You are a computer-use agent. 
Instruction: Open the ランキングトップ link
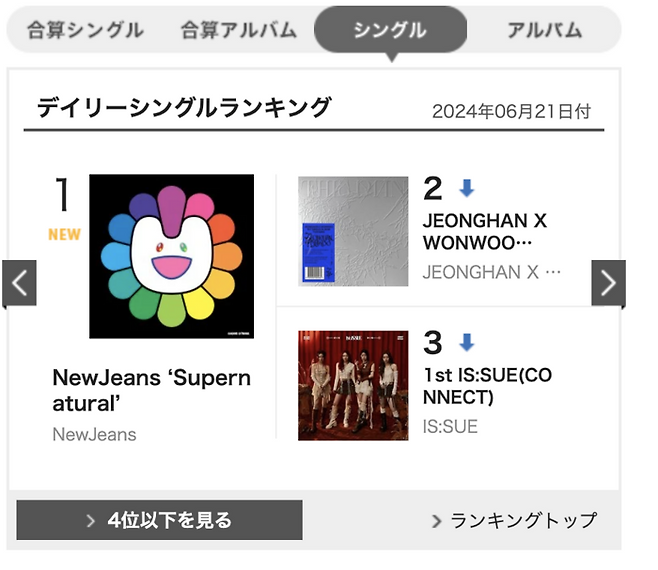click(x=523, y=521)
